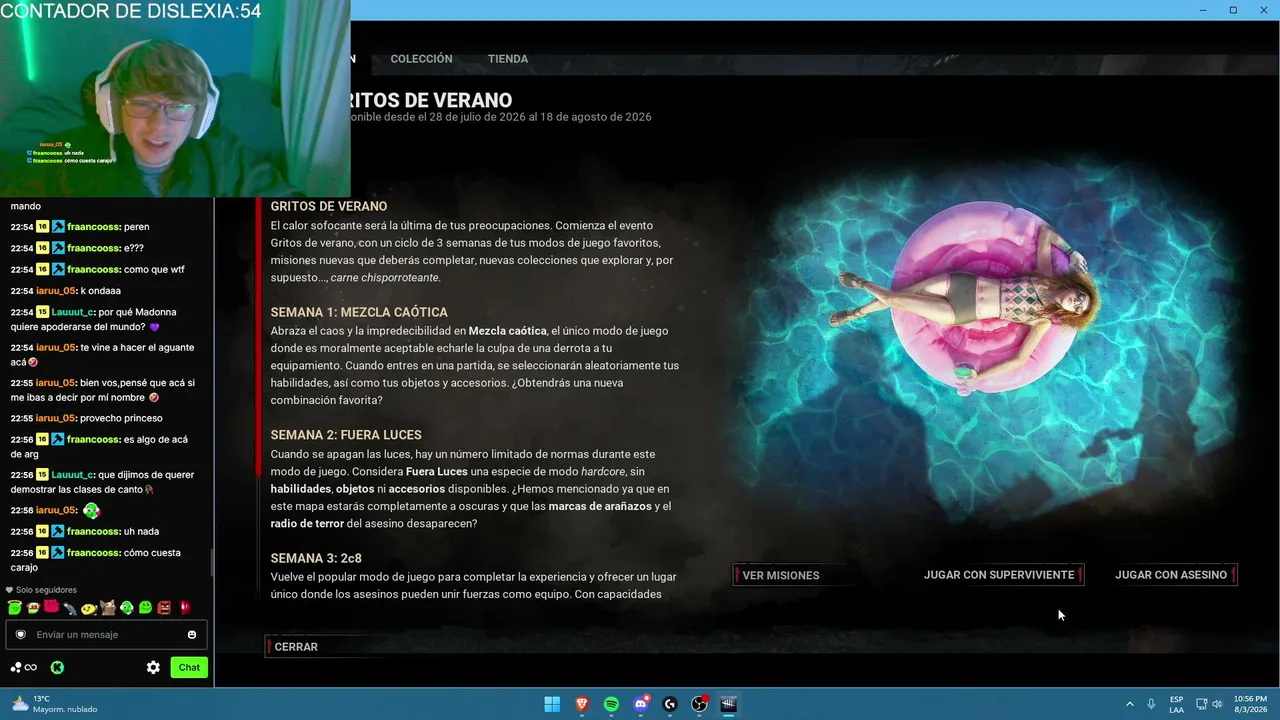Open the ESP LAA language switcher
The width and height of the screenshot is (1280, 720).
coord(1177,704)
